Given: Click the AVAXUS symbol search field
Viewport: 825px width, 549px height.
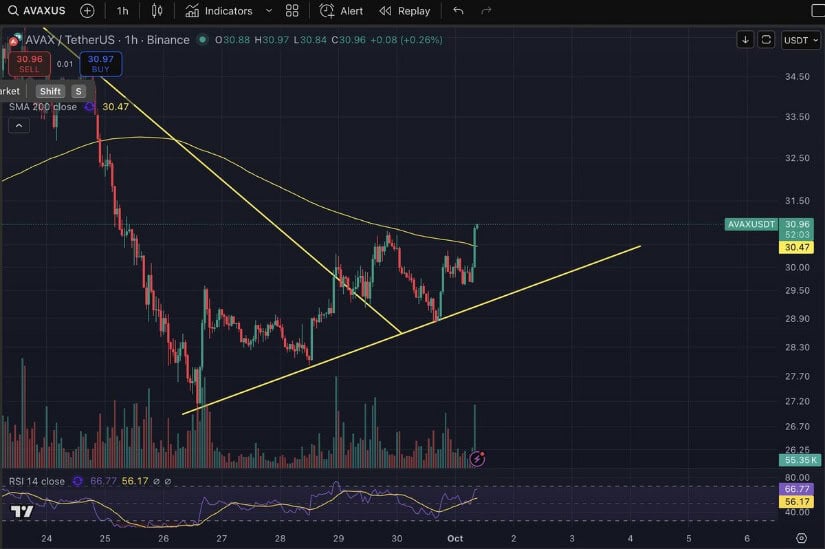Looking at the screenshot, I should (x=42, y=11).
